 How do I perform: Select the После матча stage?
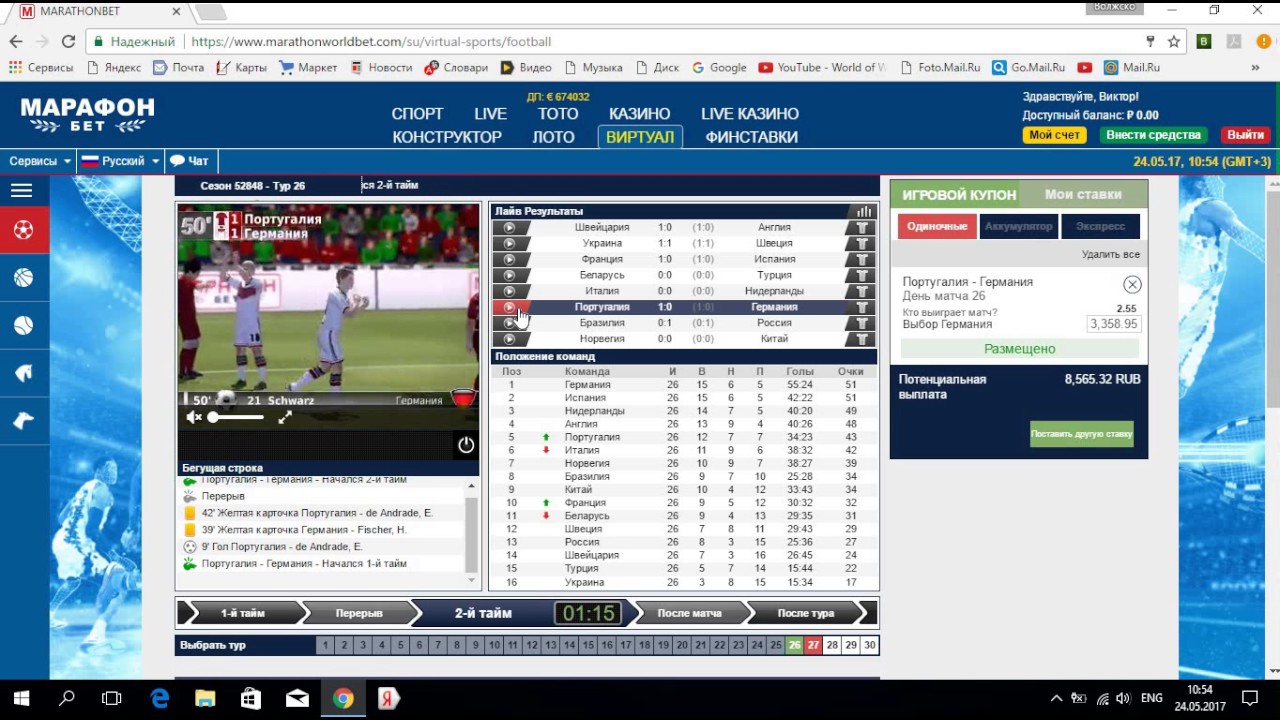[x=689, y=613]
